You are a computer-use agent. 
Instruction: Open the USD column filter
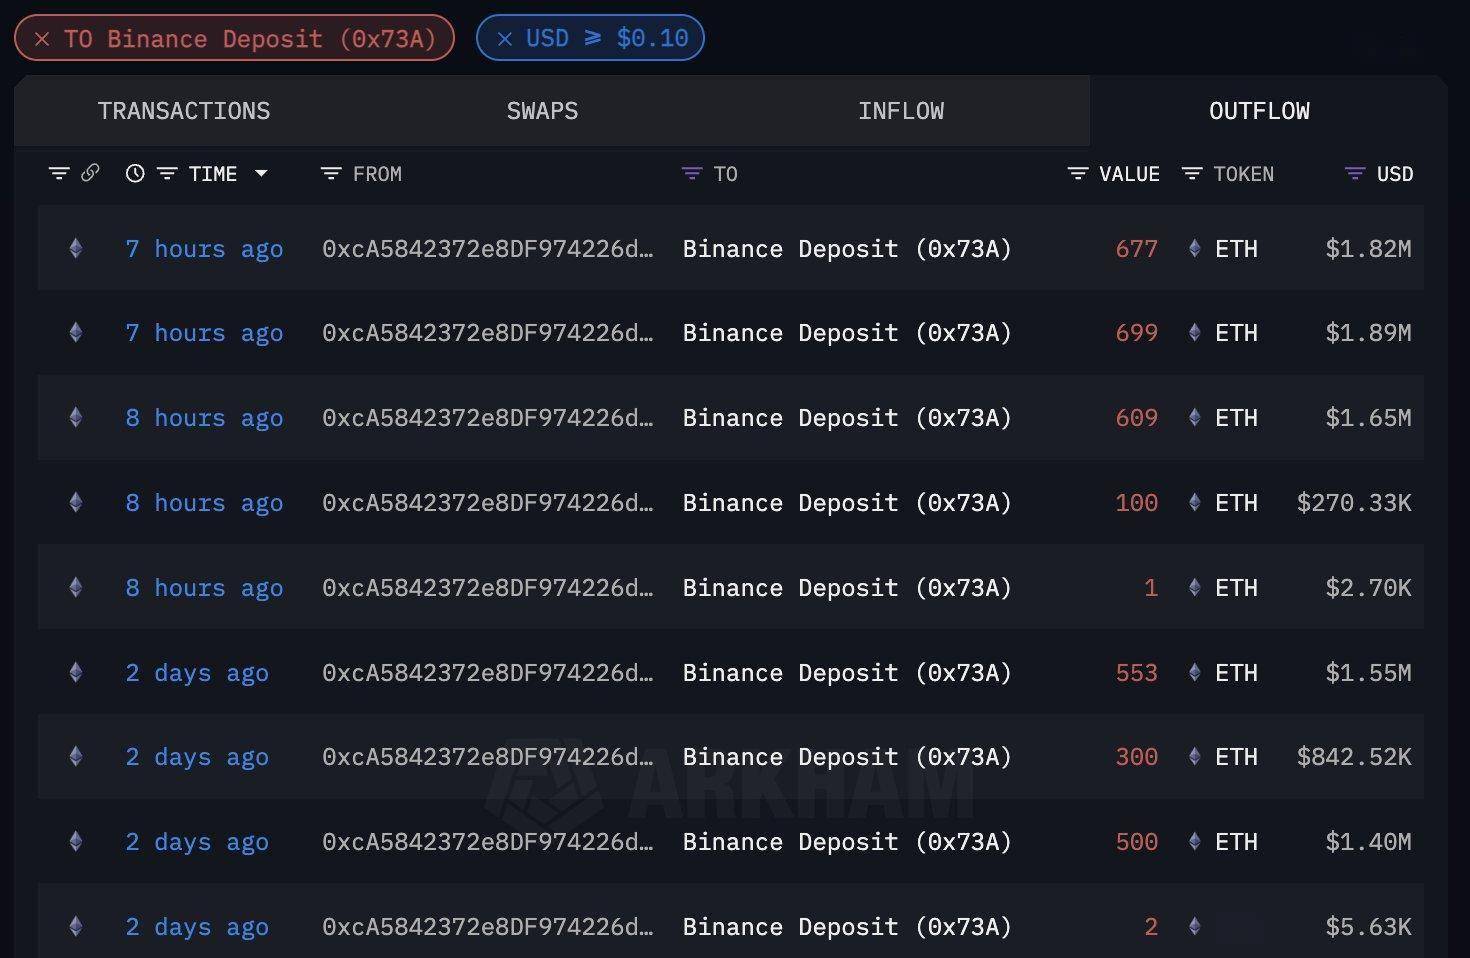pos(1355,174)
